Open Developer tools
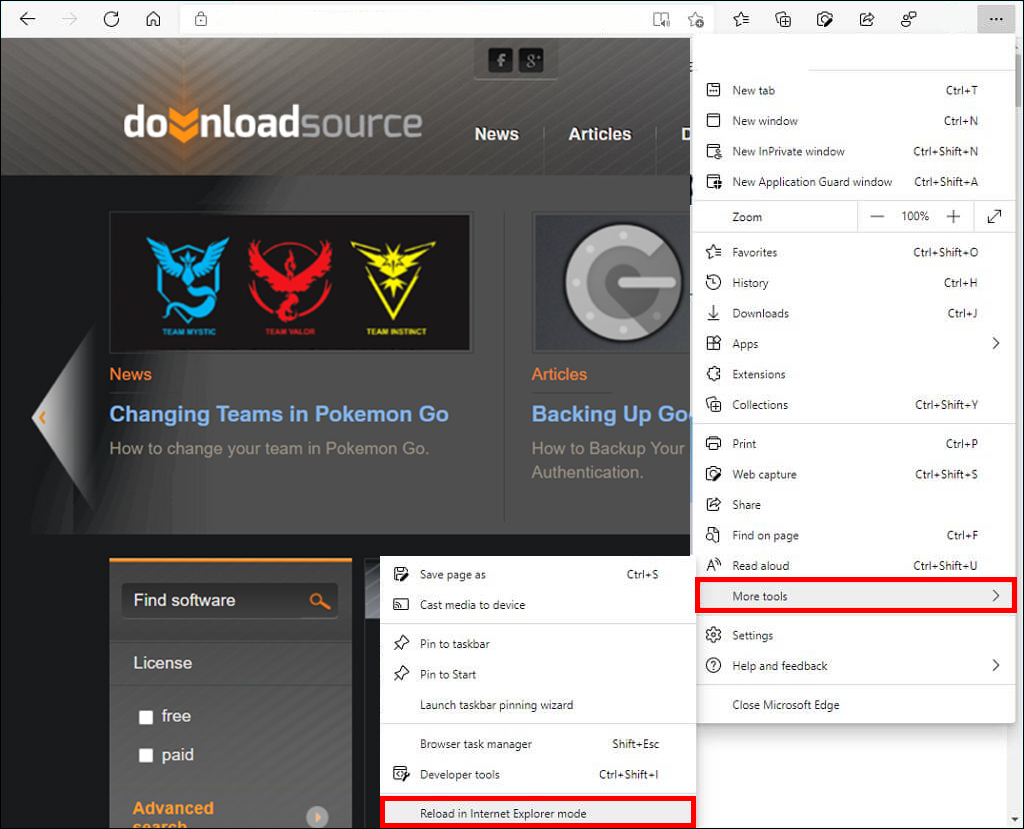 click(x=538, y=775)
